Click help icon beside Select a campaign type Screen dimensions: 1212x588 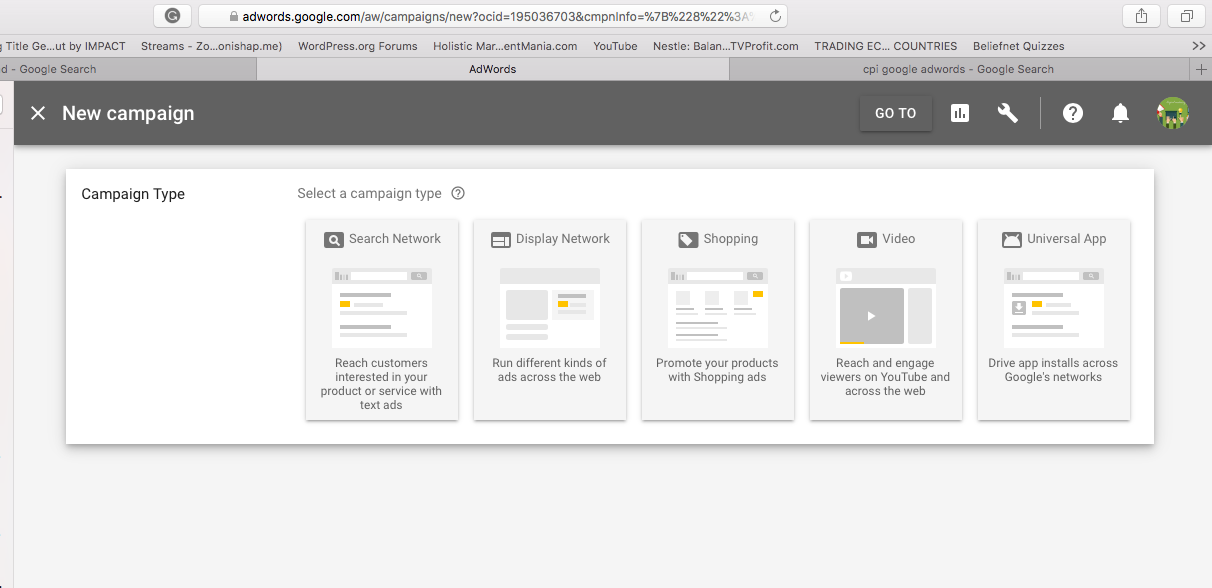458,193
